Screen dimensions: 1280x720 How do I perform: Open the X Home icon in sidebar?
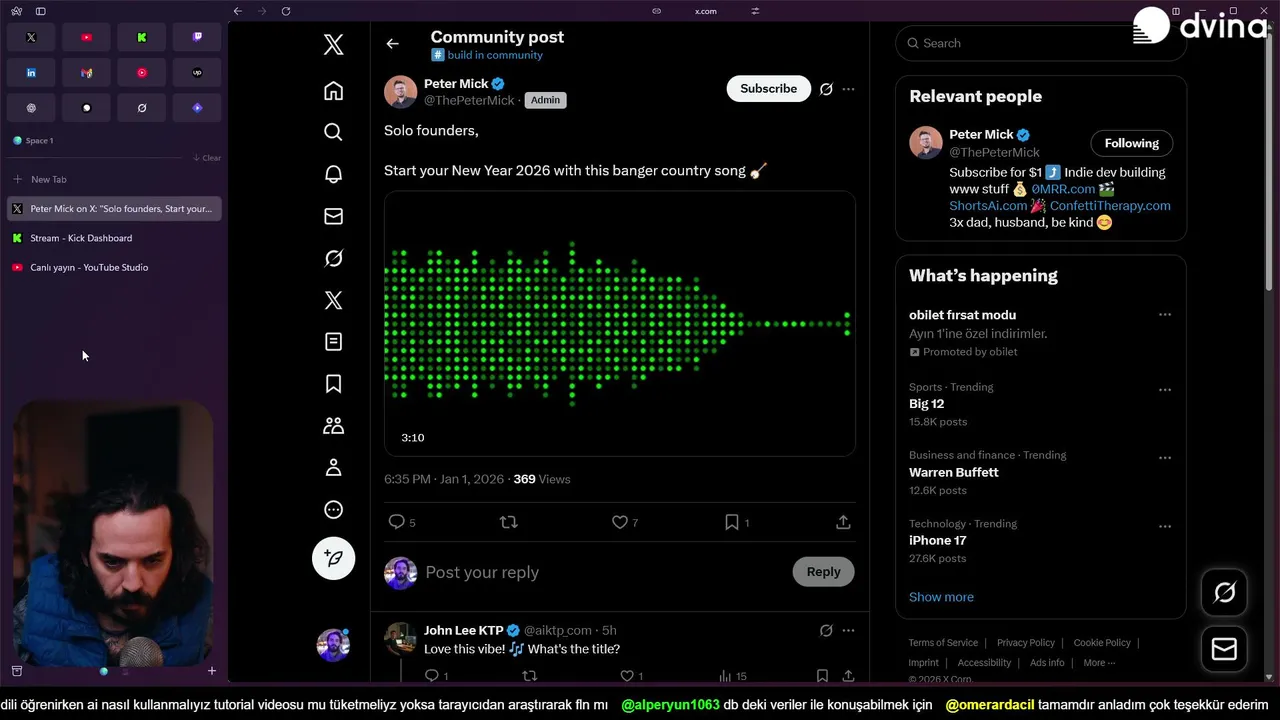(334, 91)
